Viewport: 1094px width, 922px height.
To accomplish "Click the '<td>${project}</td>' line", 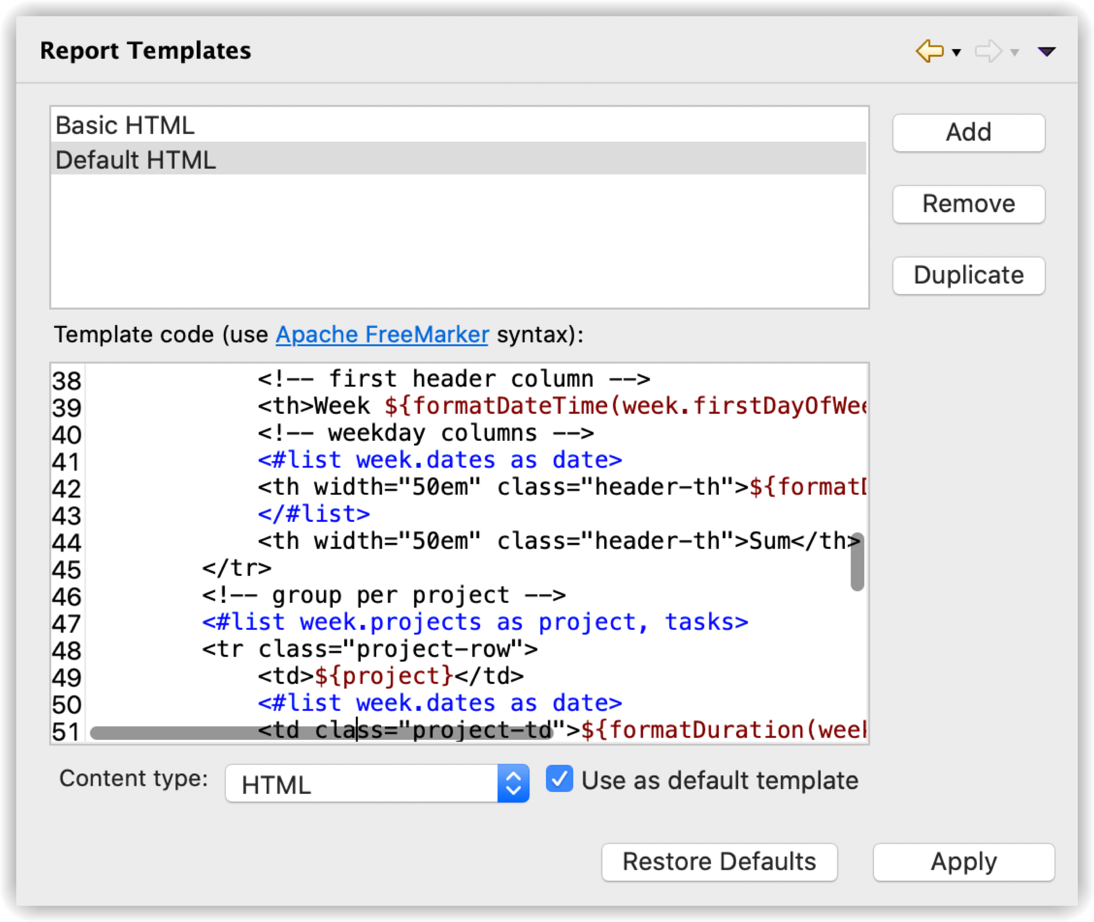I will click(391, 676).
